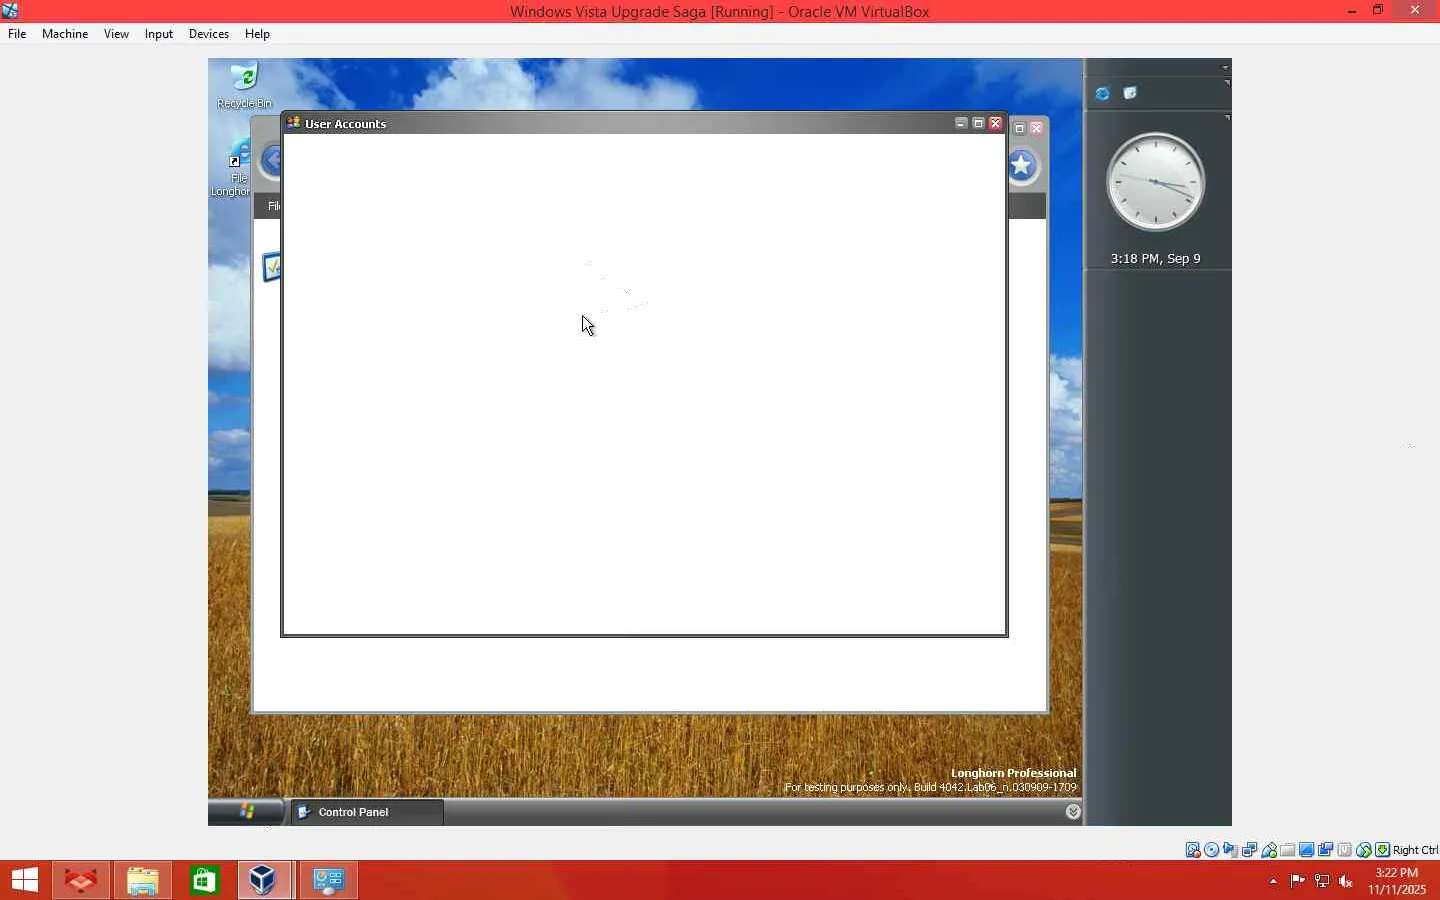Open the VirtualBox View menu
1440x900 pixels.
point(116,34)
